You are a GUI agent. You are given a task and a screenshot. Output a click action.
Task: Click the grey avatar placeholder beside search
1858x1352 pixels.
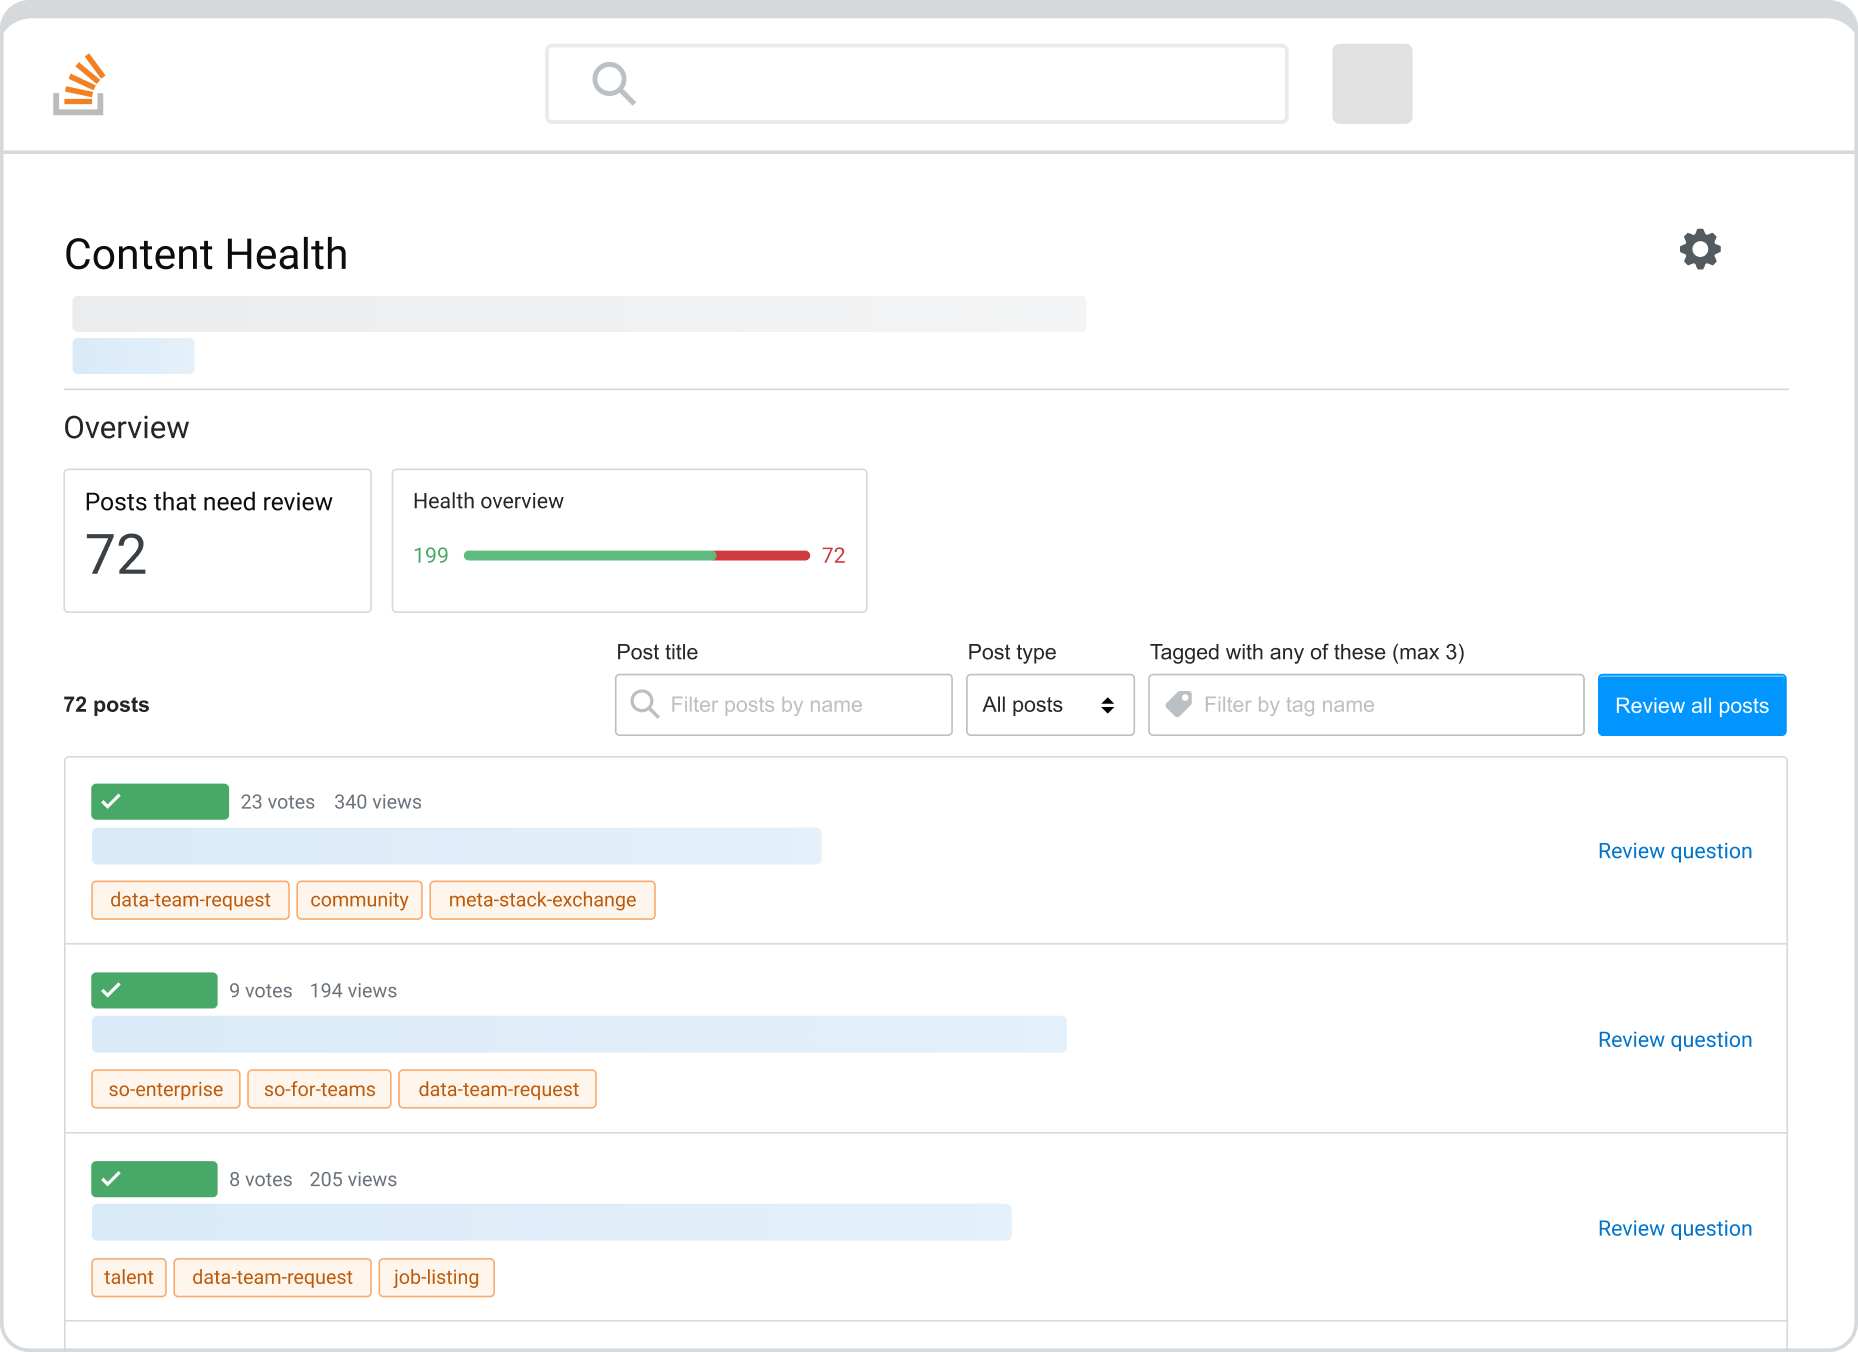[x=1372, y=84]
